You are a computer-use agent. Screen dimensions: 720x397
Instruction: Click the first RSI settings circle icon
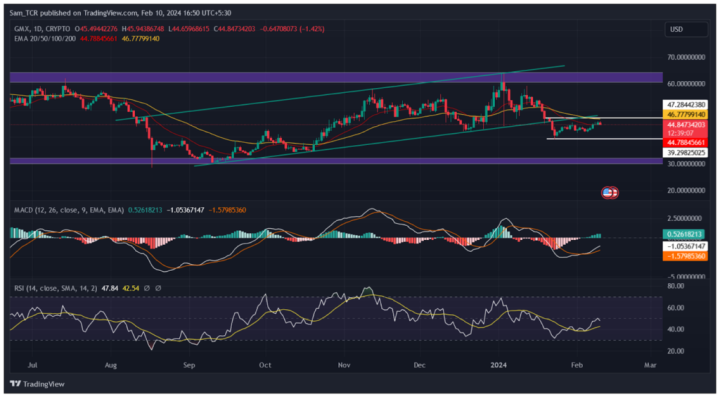[x=146, y=288]
